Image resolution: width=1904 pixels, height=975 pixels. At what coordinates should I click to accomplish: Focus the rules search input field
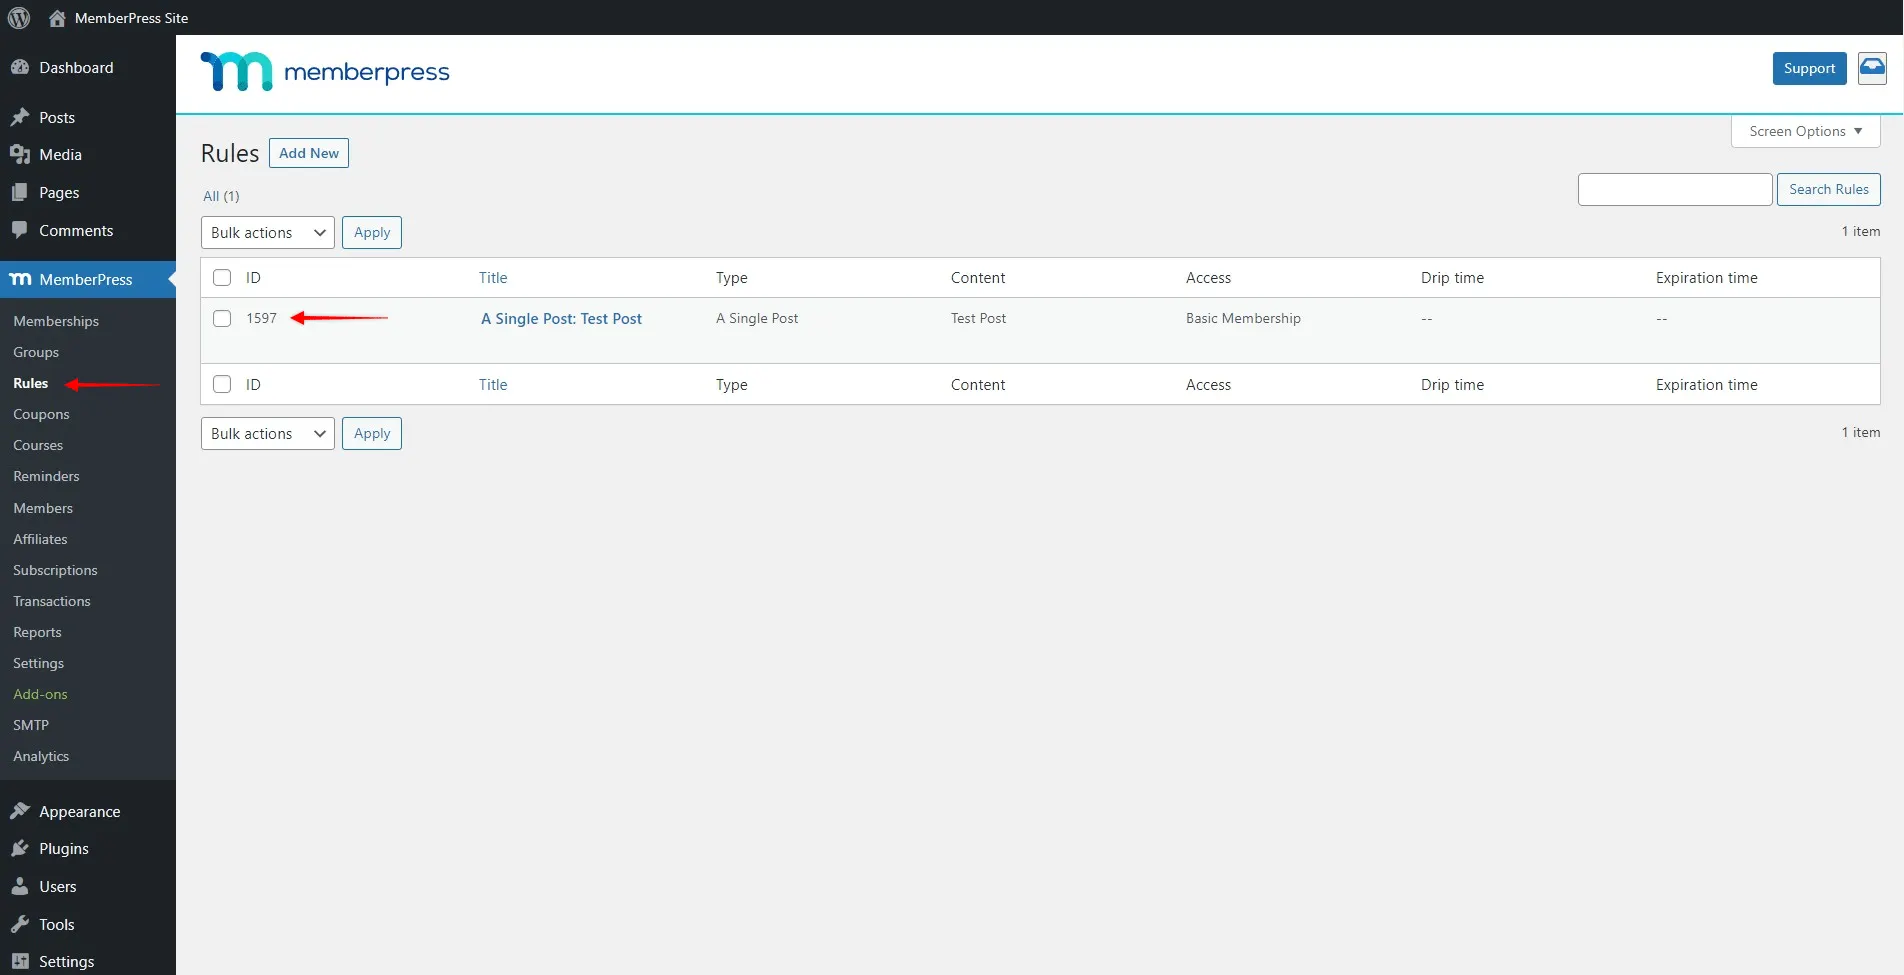pos(1675,189)
